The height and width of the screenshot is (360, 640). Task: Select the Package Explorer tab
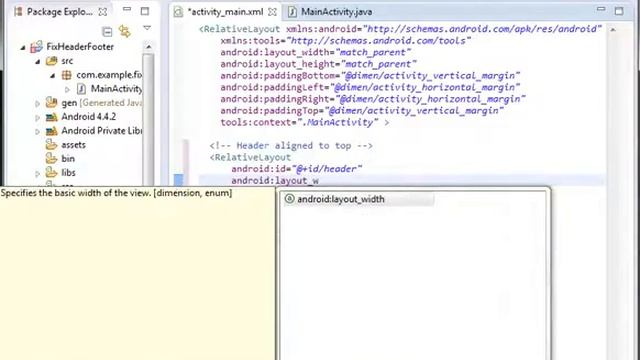point(60,12)
